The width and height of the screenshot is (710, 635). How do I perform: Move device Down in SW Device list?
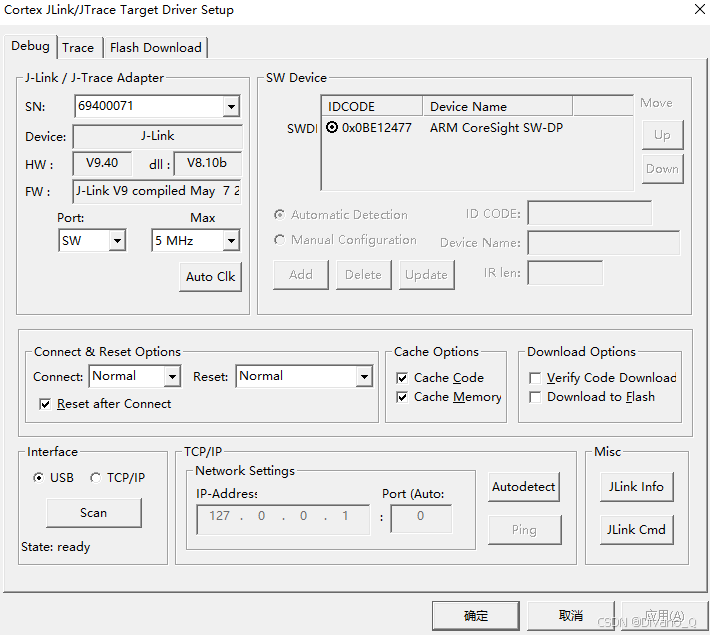click(x=662, y=169)
